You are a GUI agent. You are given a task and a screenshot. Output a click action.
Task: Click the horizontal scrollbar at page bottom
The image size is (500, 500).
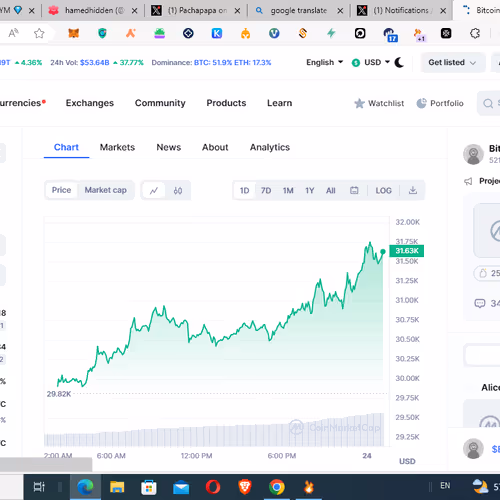tap(46, 464)
